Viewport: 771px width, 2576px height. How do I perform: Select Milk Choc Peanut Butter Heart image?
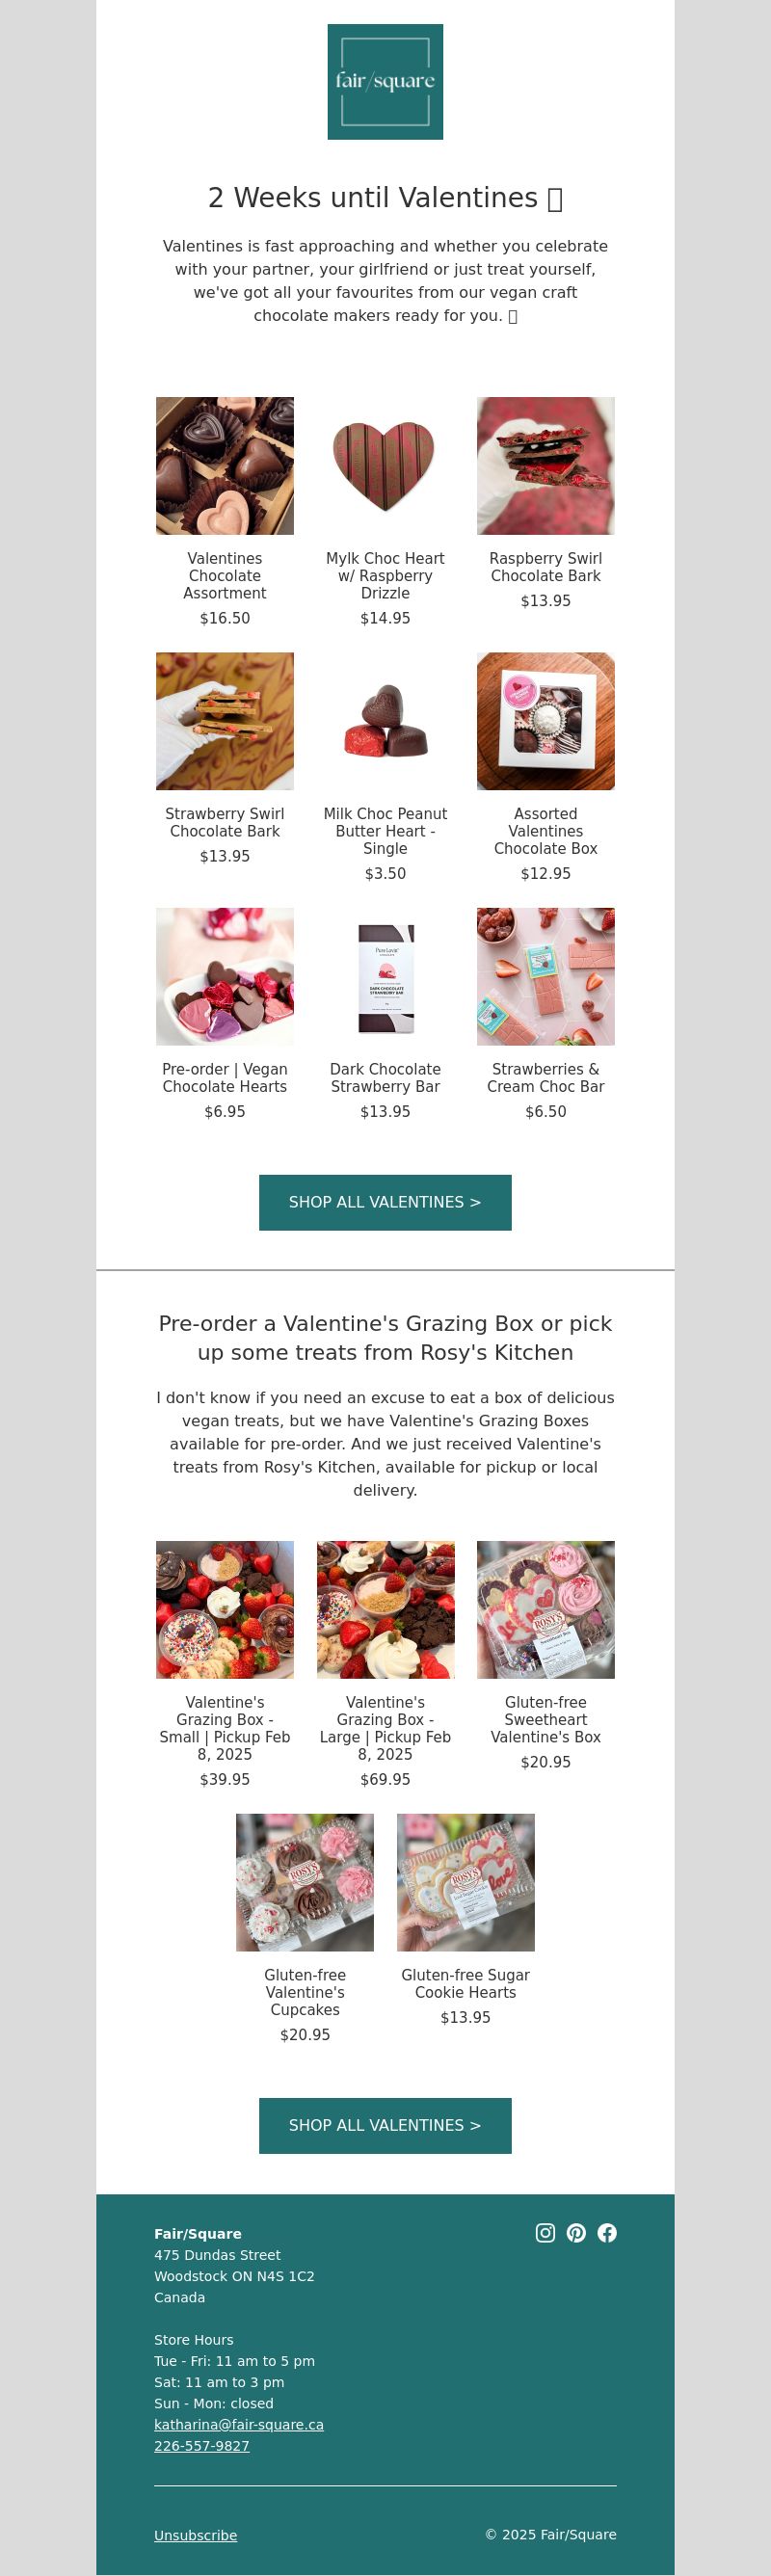click(385, 721)
